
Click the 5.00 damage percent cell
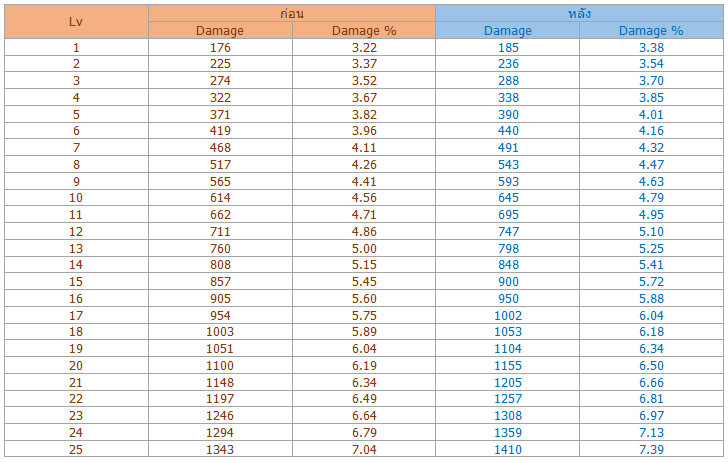point(364,248)
